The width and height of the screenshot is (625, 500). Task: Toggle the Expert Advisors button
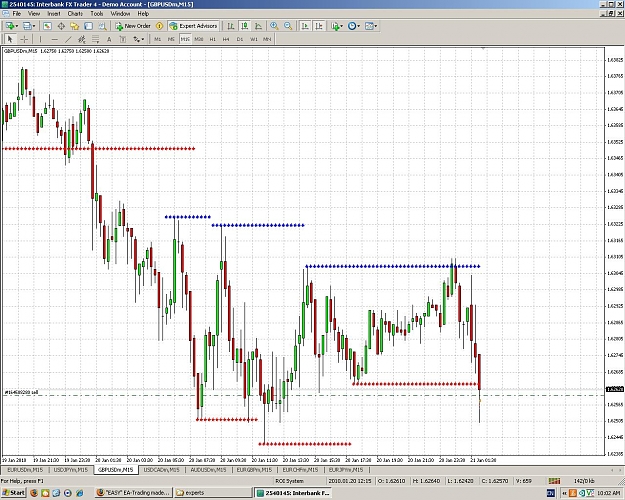193,26
